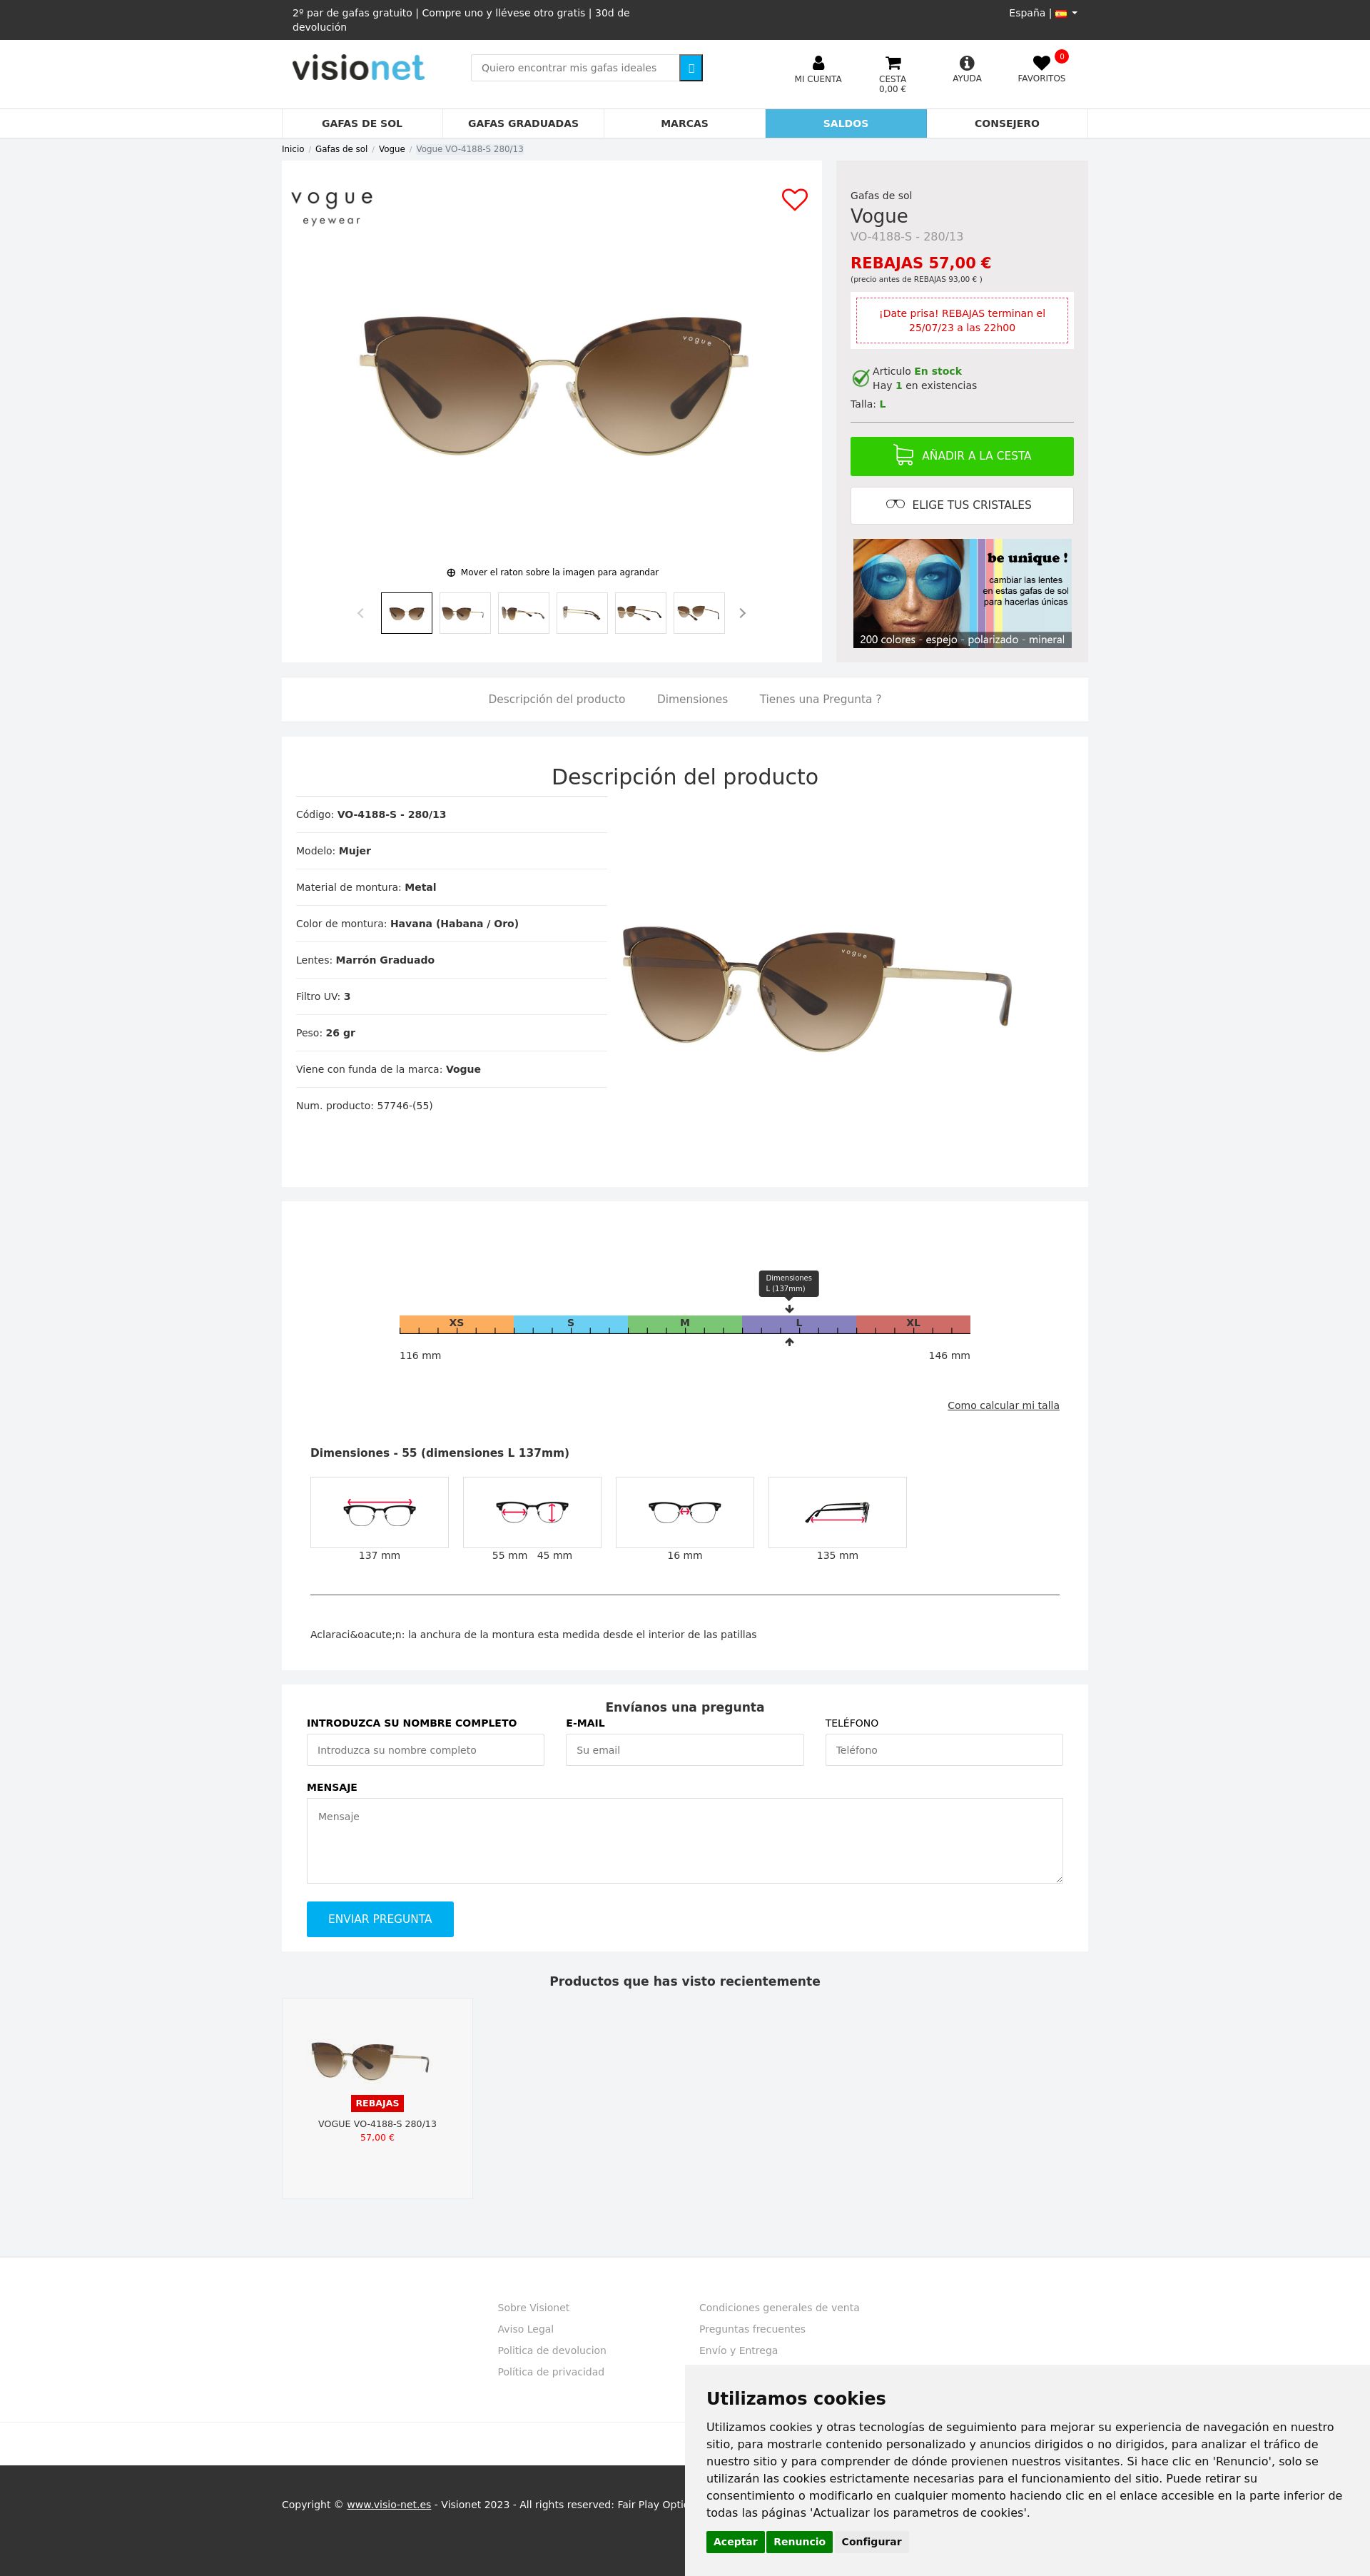This screenshot has height=2576, width=1370.
Task: Click the blue search button icon
Action: [x=690, y=68]
